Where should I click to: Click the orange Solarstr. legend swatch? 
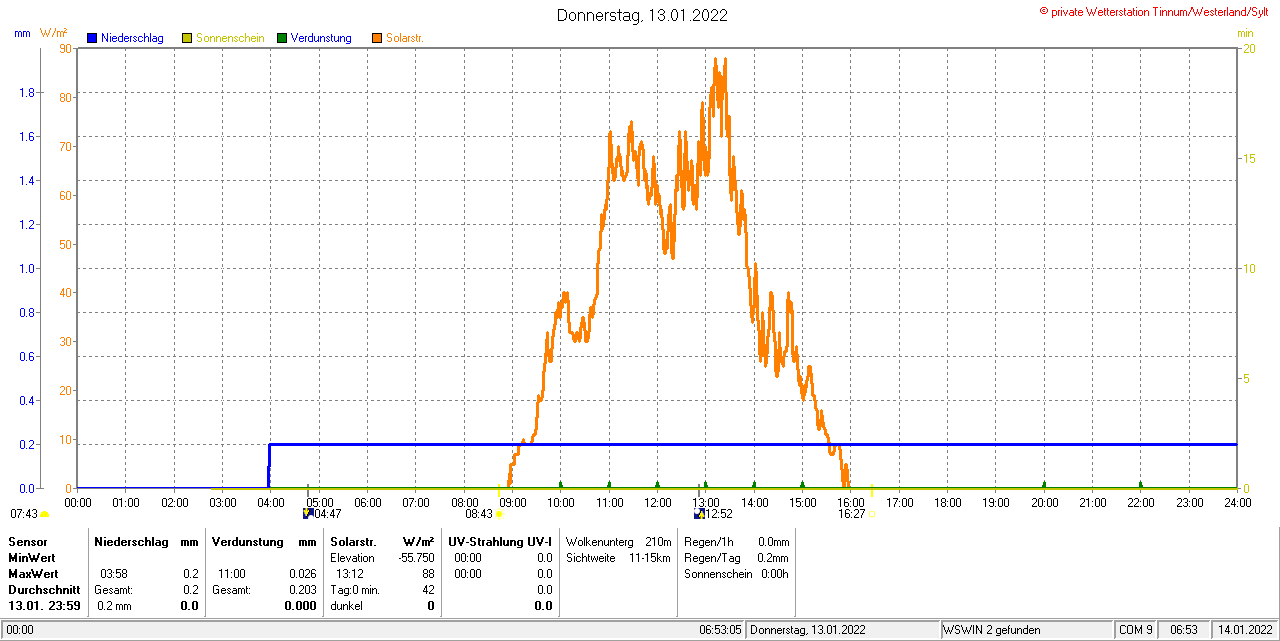click(x=377, y=38)
